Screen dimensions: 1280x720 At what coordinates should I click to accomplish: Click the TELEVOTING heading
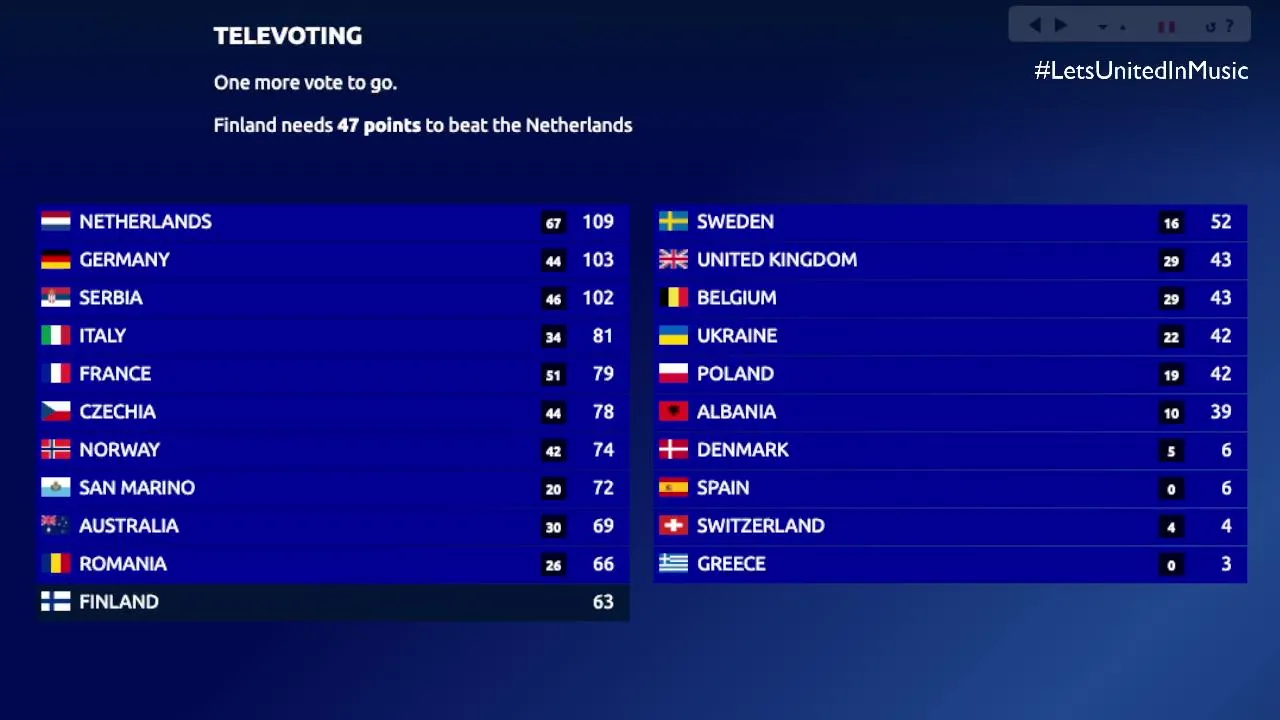click(288, 36)
